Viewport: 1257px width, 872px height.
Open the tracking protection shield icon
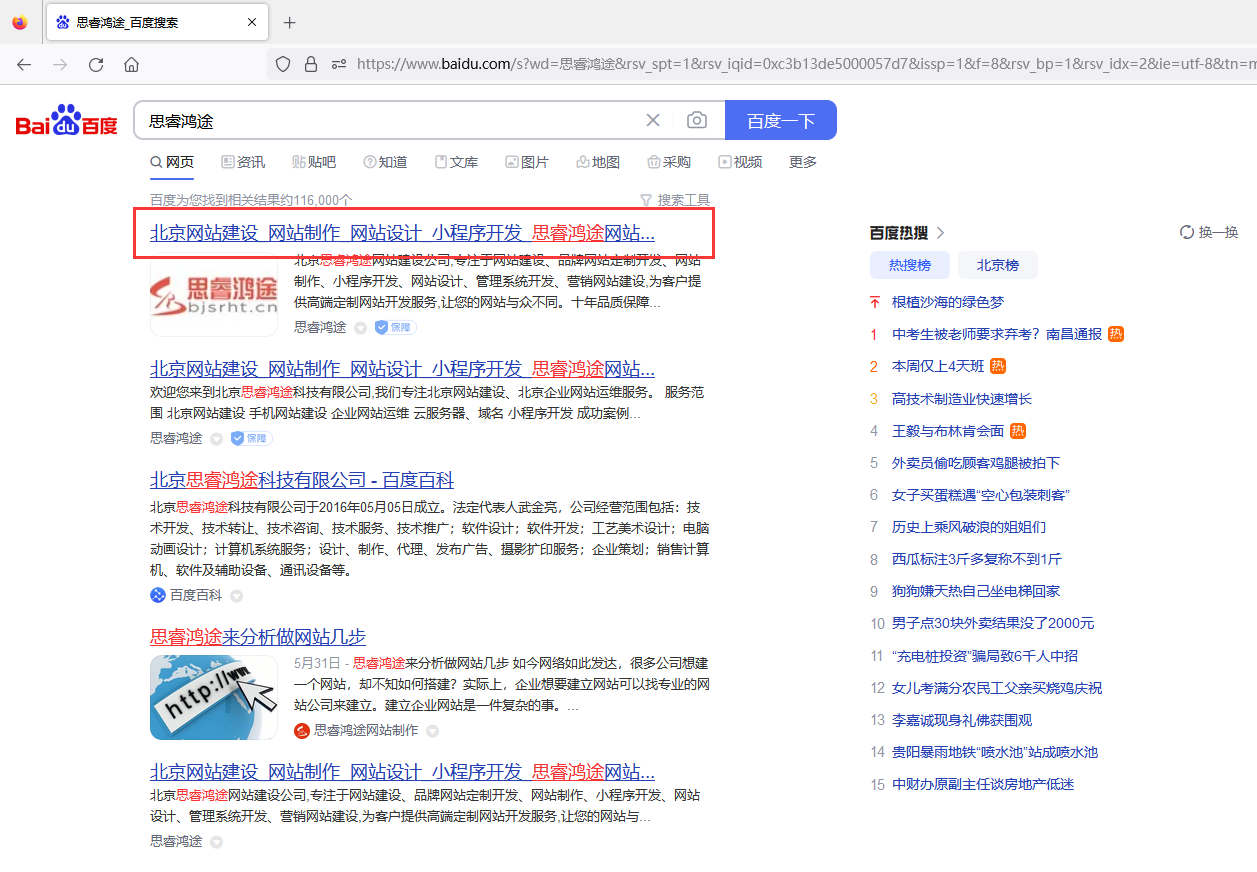click(283, 63)
